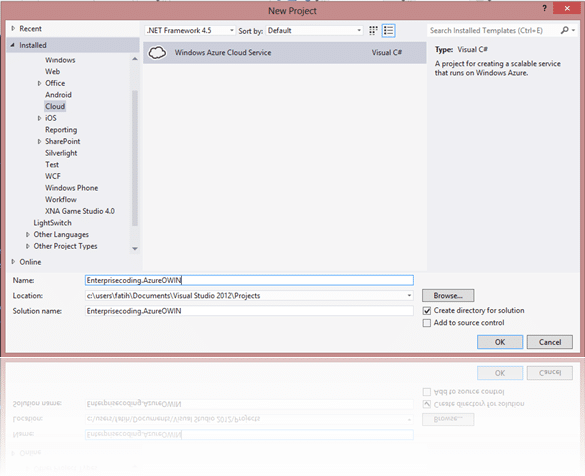Collapse the Installed section
The width and height of the screenshot is (585, 476).
13,45
